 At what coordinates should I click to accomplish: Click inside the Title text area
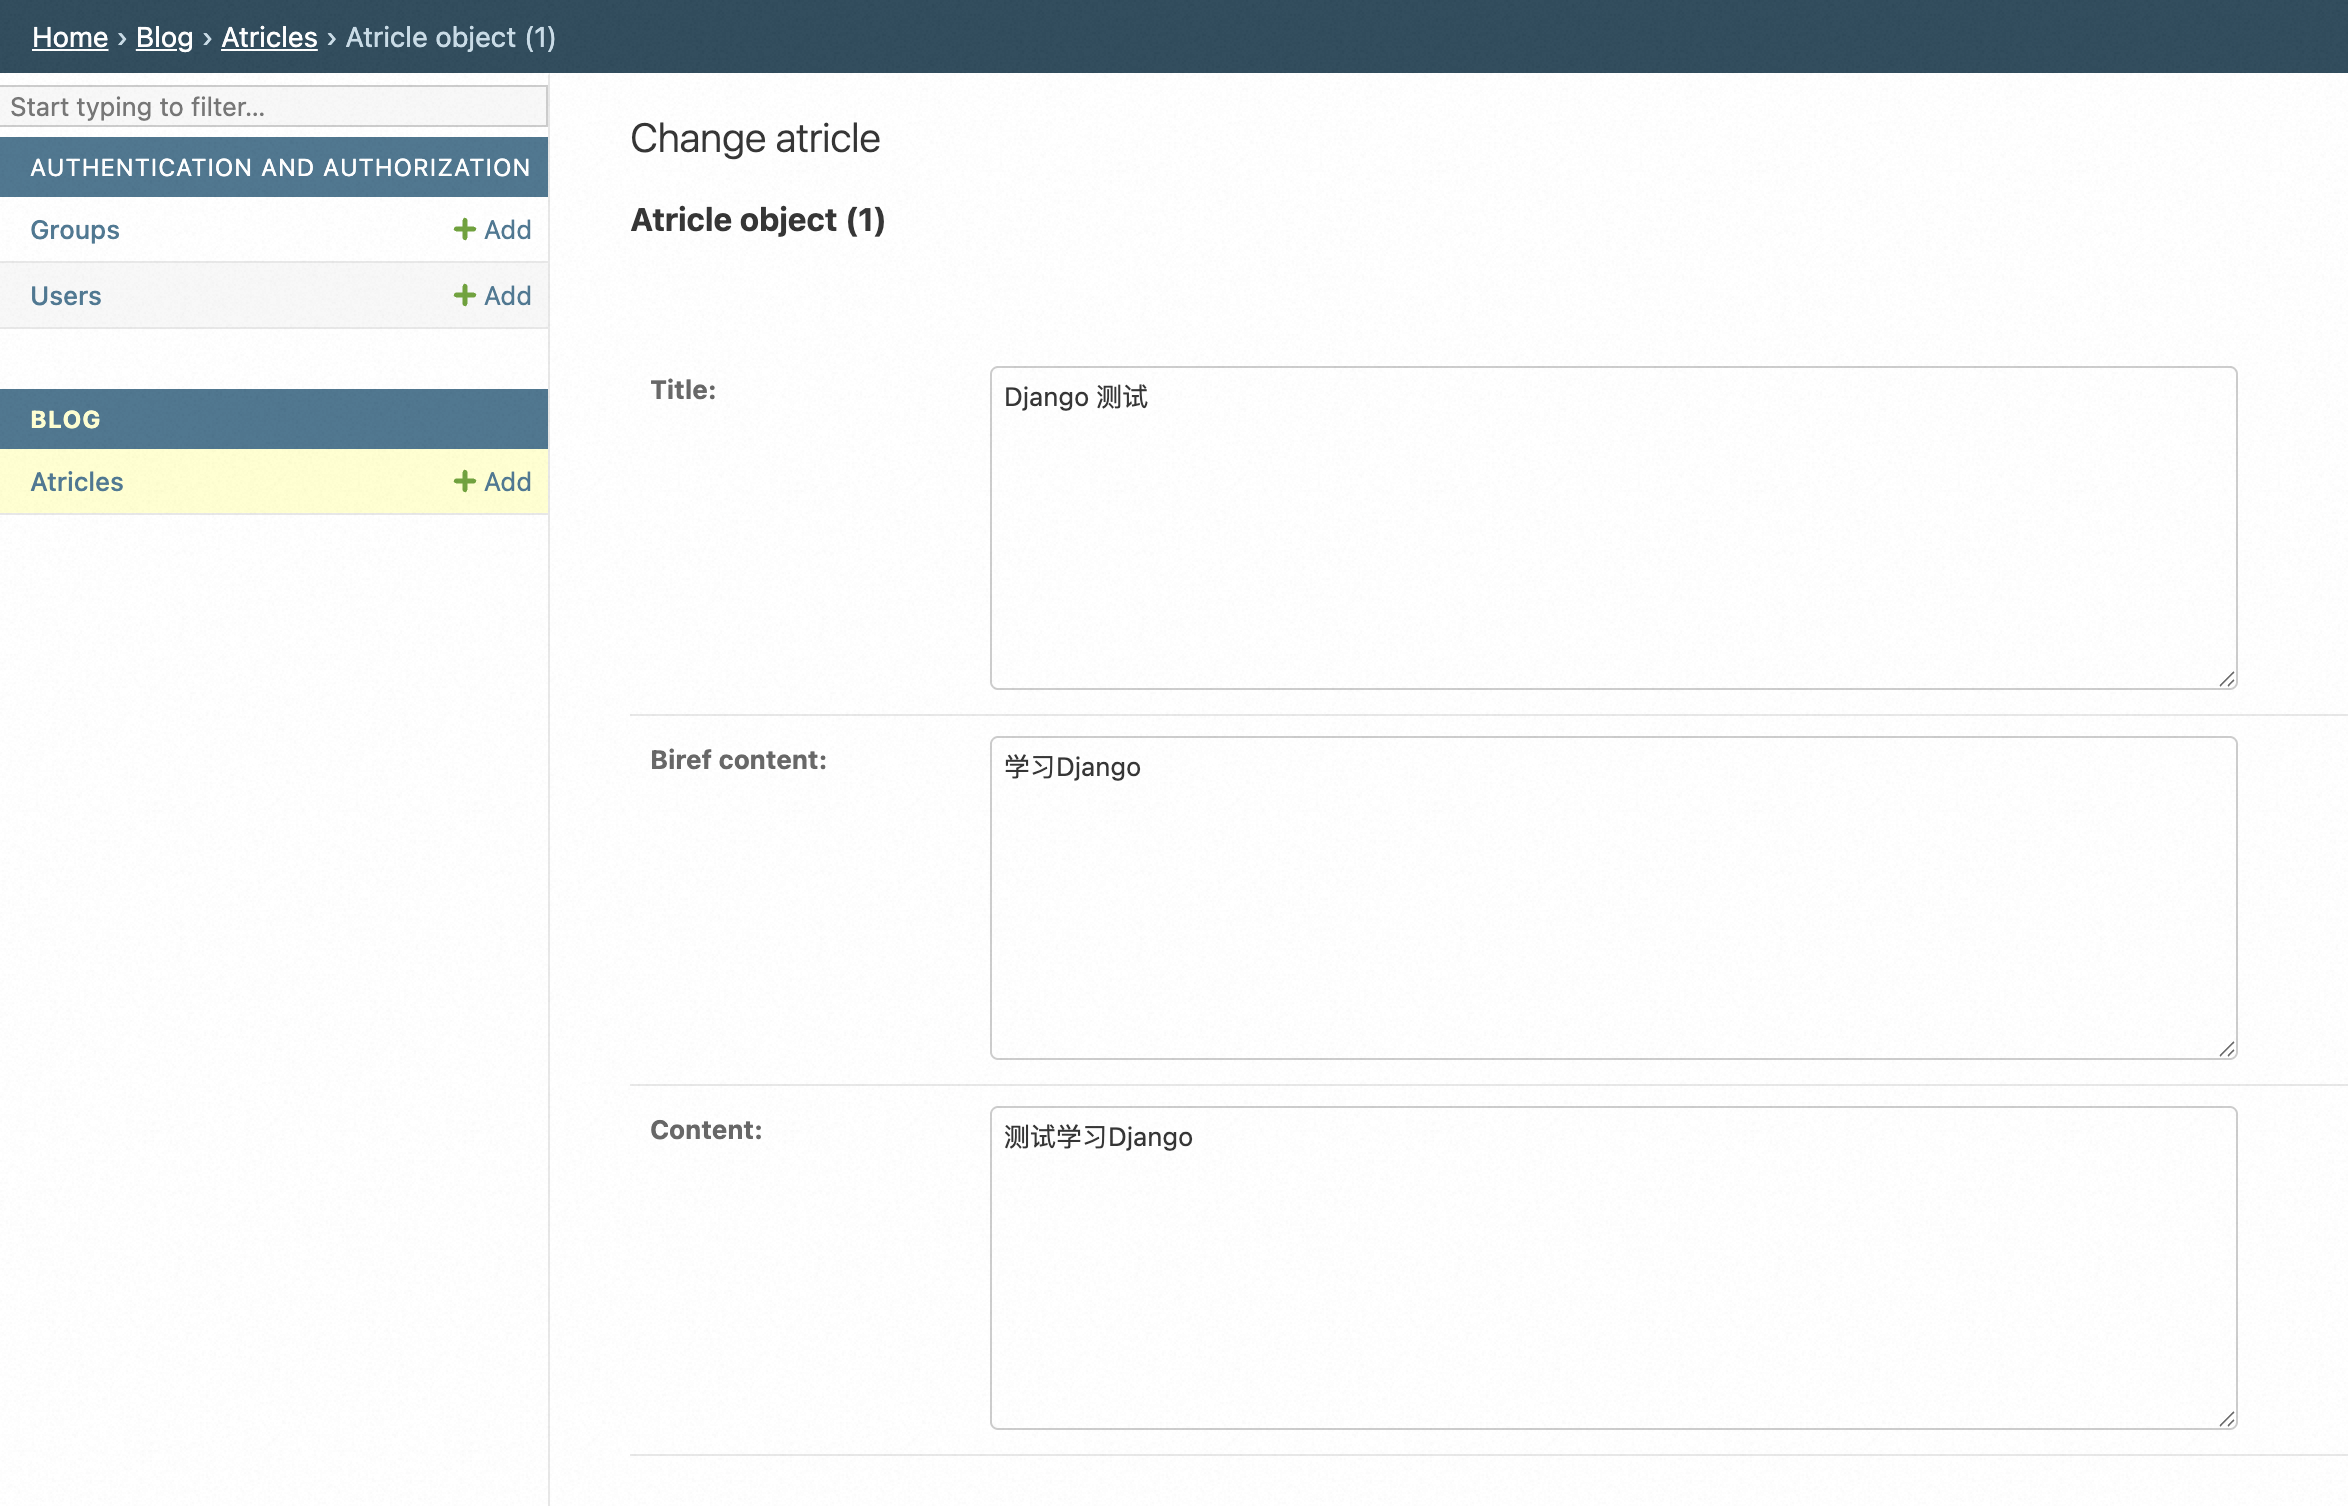[x=1612, y=528]
